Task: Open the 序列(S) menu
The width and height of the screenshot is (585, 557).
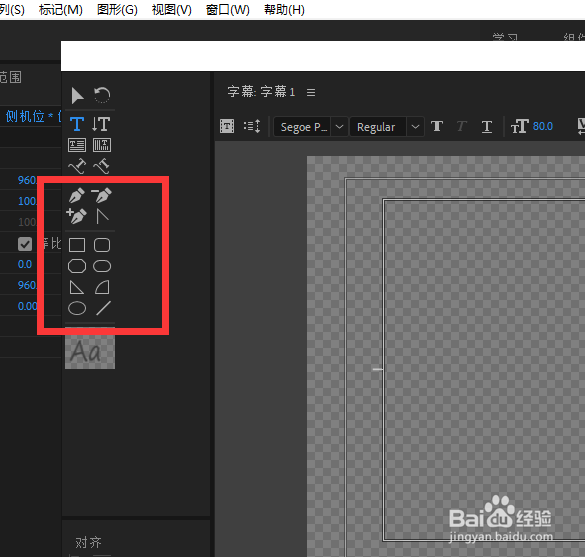Action: point(12,9)
